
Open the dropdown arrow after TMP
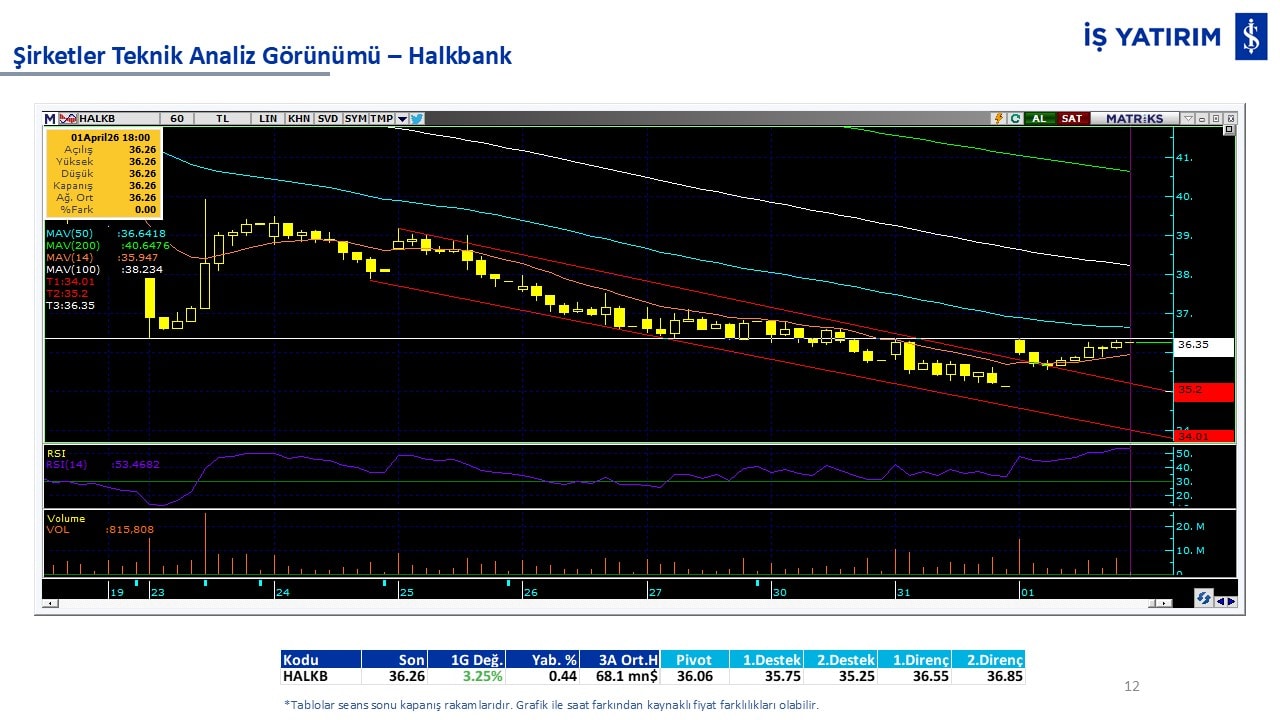tap(402, 118)
